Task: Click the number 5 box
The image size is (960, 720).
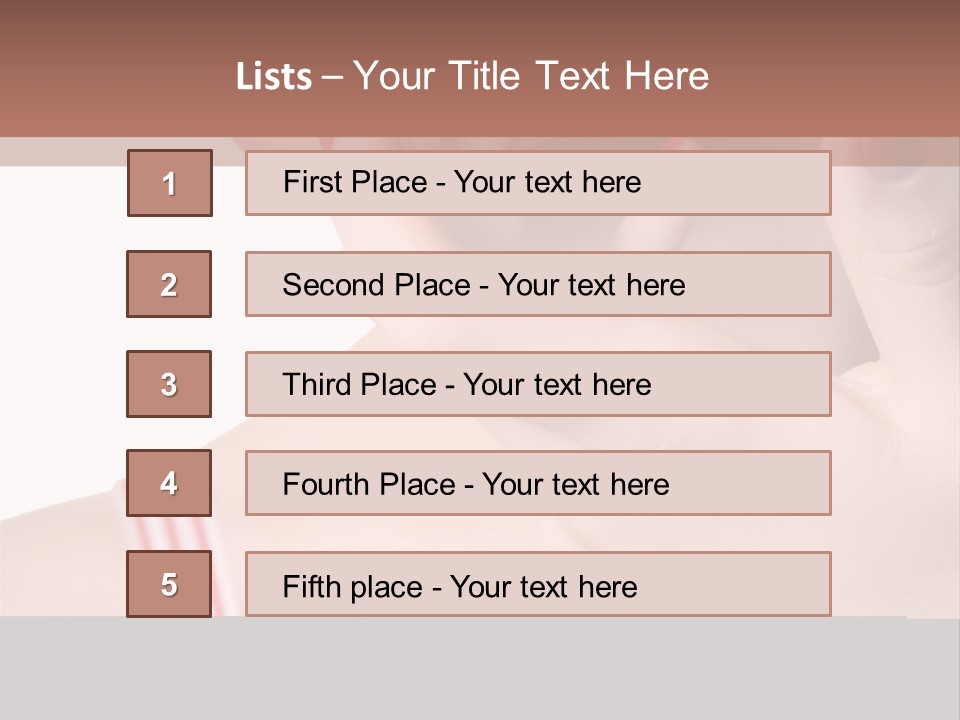Action: [169, 584]
